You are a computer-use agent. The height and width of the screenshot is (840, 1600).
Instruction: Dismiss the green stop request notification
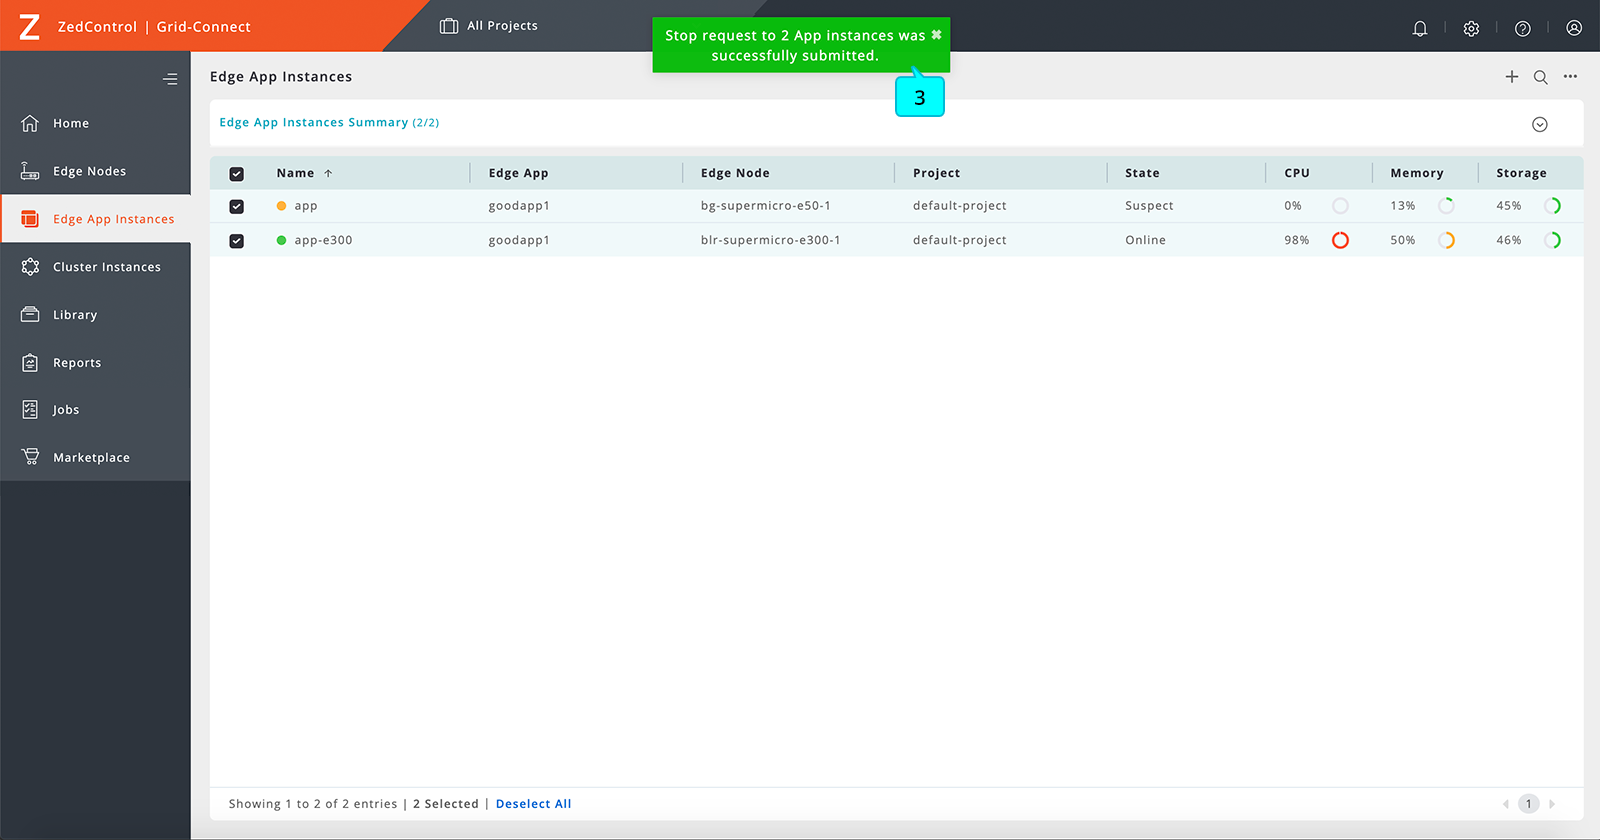(x=936, y=35)
